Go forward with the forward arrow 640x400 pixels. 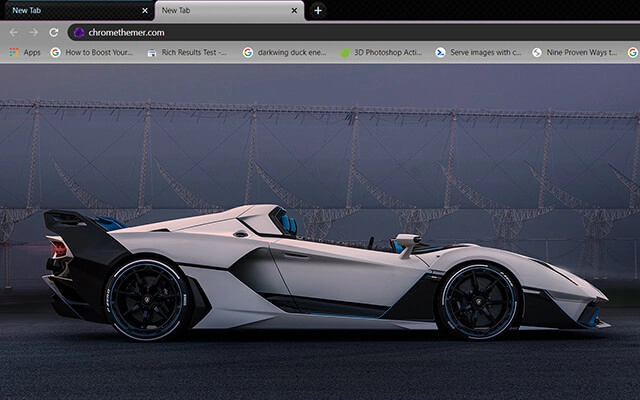pyautogui.click(x=34, y=32)
